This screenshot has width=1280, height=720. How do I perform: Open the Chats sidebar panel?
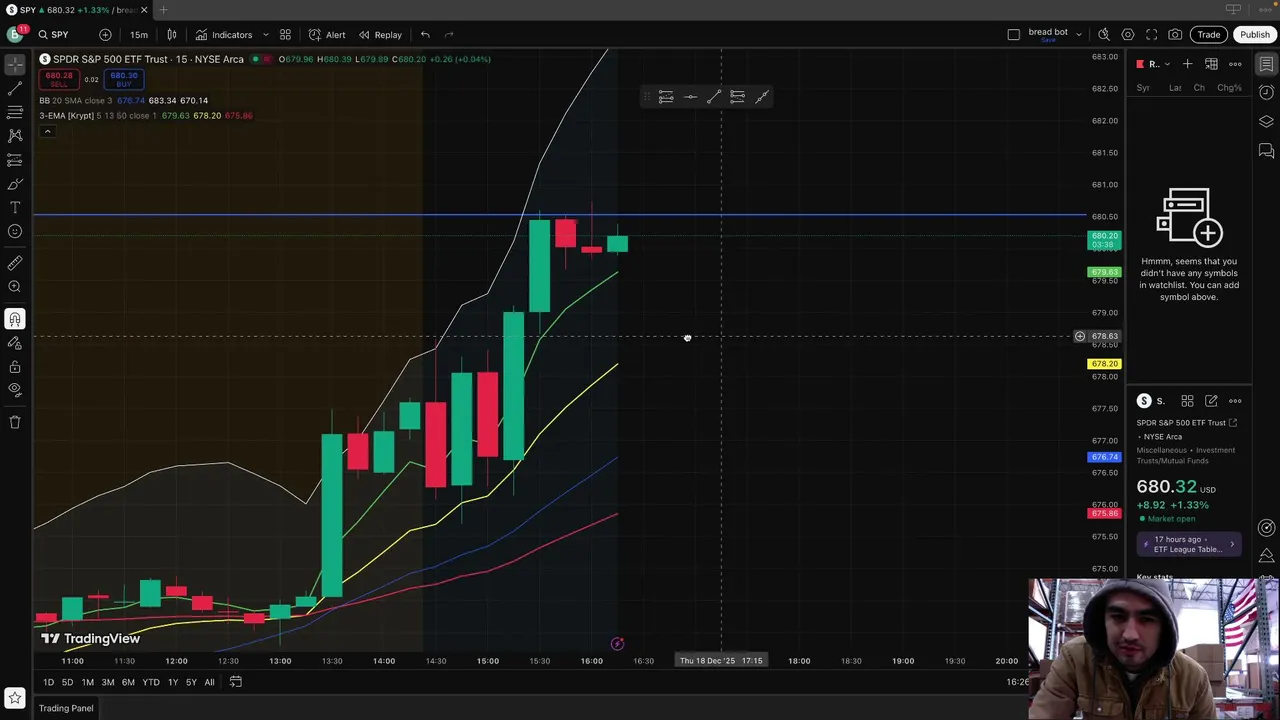tap(1266, 151)
